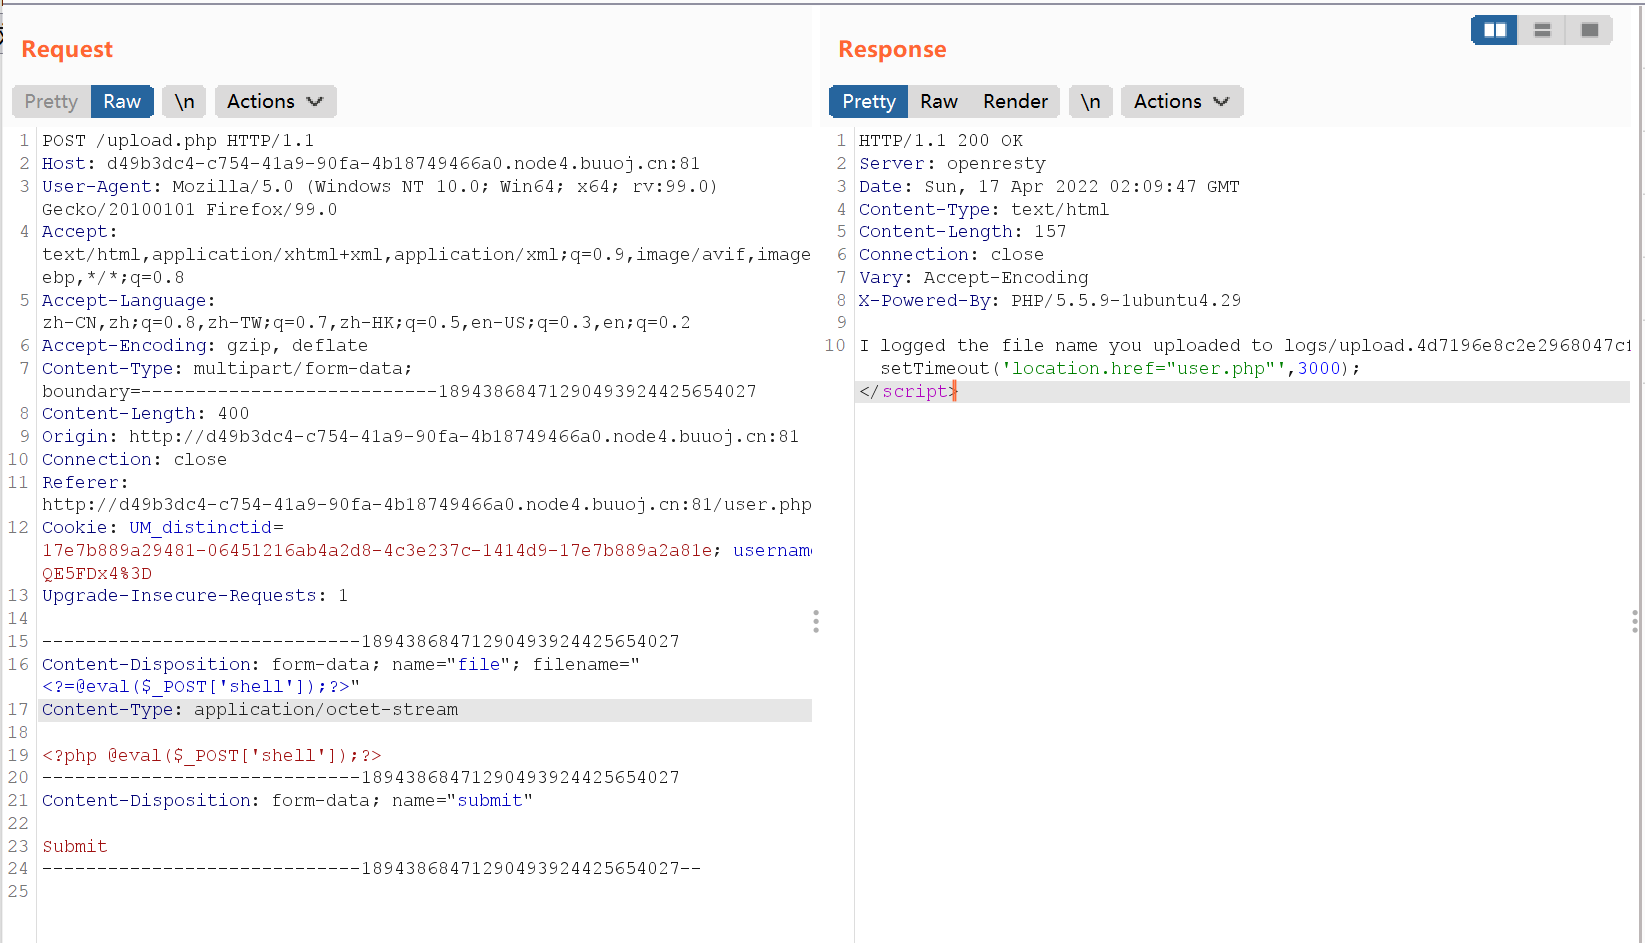Viewport: 1645px width, 943px height.
Task: Click the Host header name
Action: click(x=64, y=164)
